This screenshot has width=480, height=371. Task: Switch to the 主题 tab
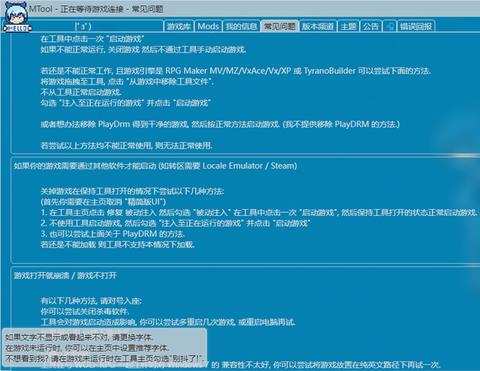pyautogui.click(x=348, y=26)
